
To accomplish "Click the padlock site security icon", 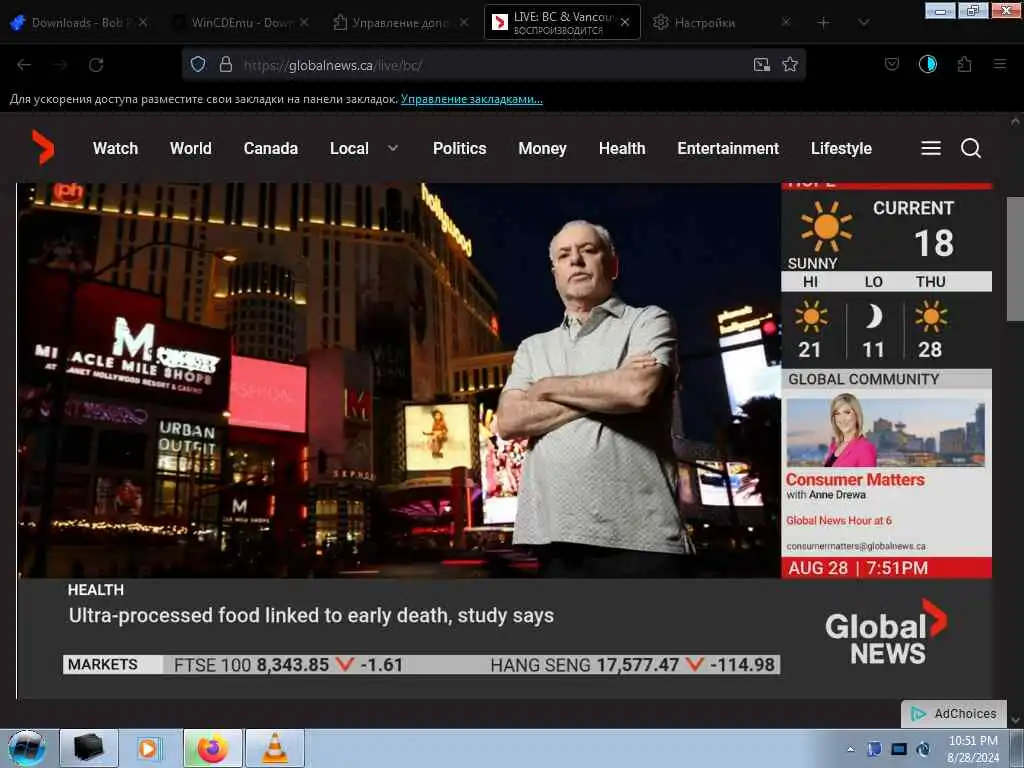I will pyautogui.click(x=226, y=64).
